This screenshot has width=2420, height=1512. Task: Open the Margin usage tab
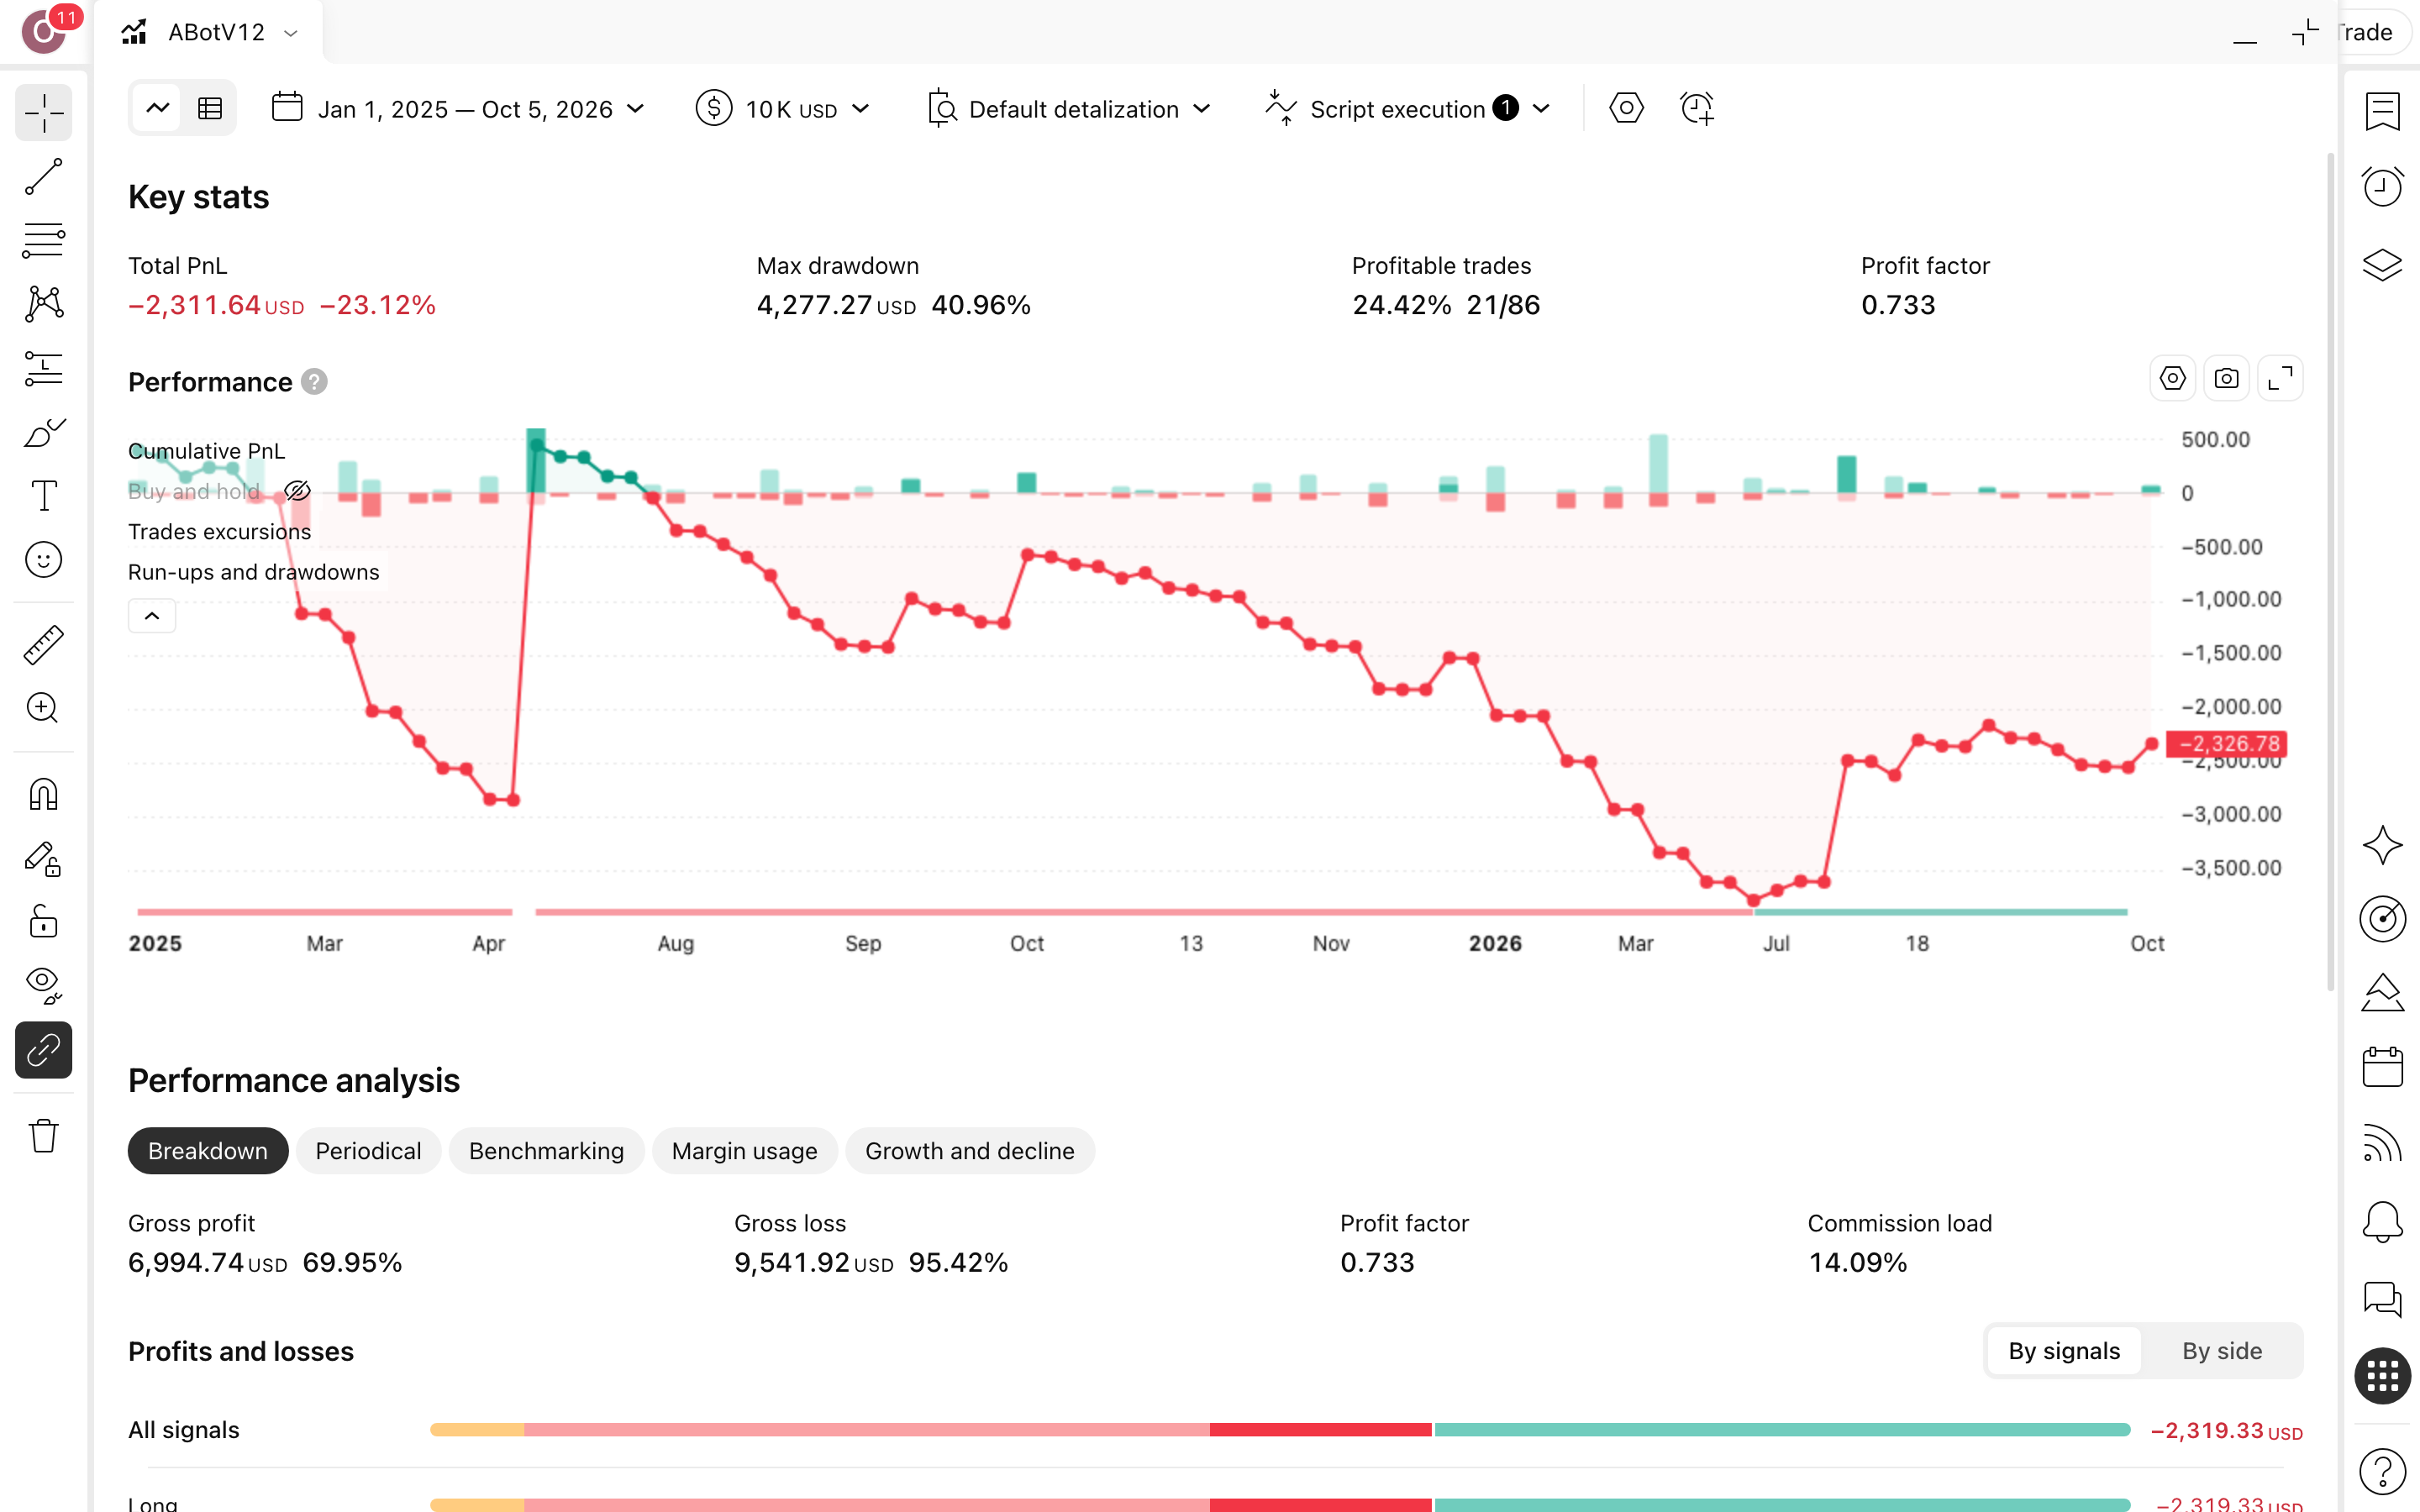click(x=744, y=1151)
